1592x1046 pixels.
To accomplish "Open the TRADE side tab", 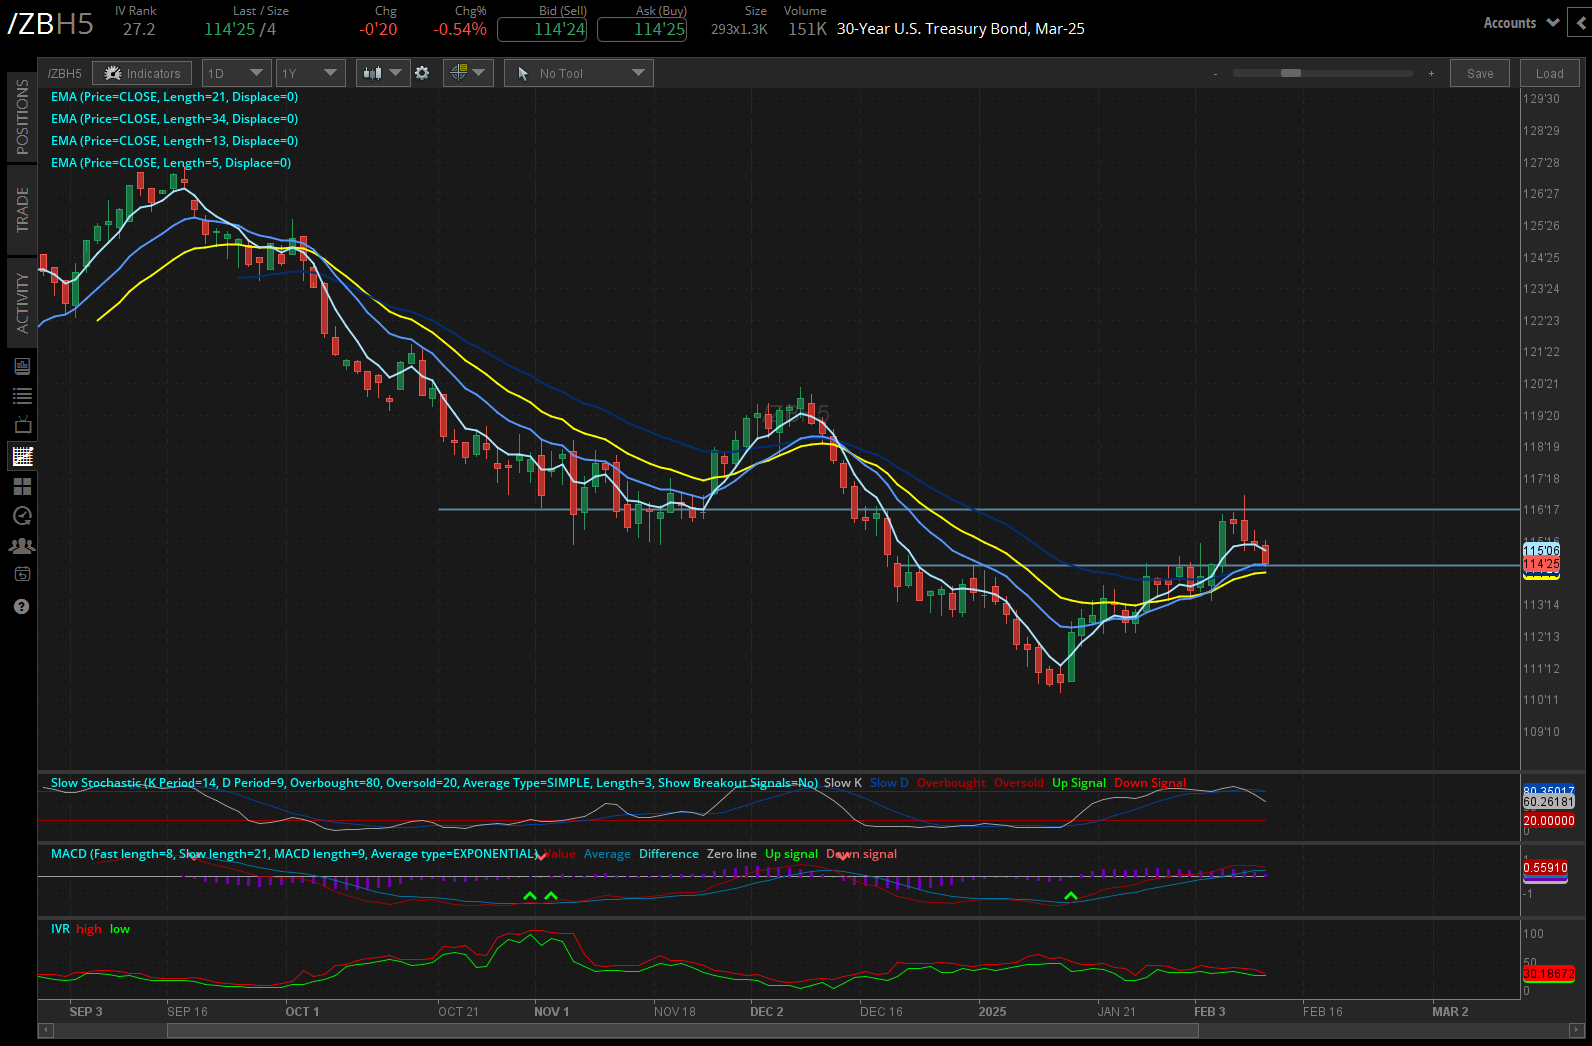I will pyautogui.click(x=21, y=210).
